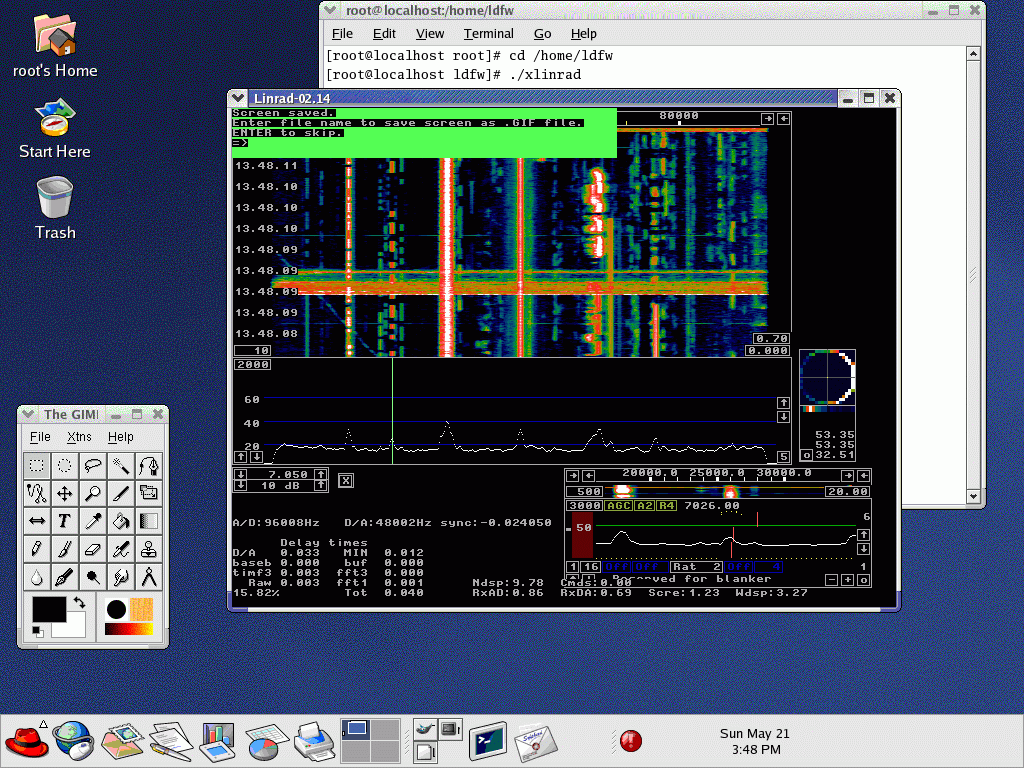Select the Airbrush tool in GIMP
The width and height of the screenshot is (1024, 768).
(121, 549)
